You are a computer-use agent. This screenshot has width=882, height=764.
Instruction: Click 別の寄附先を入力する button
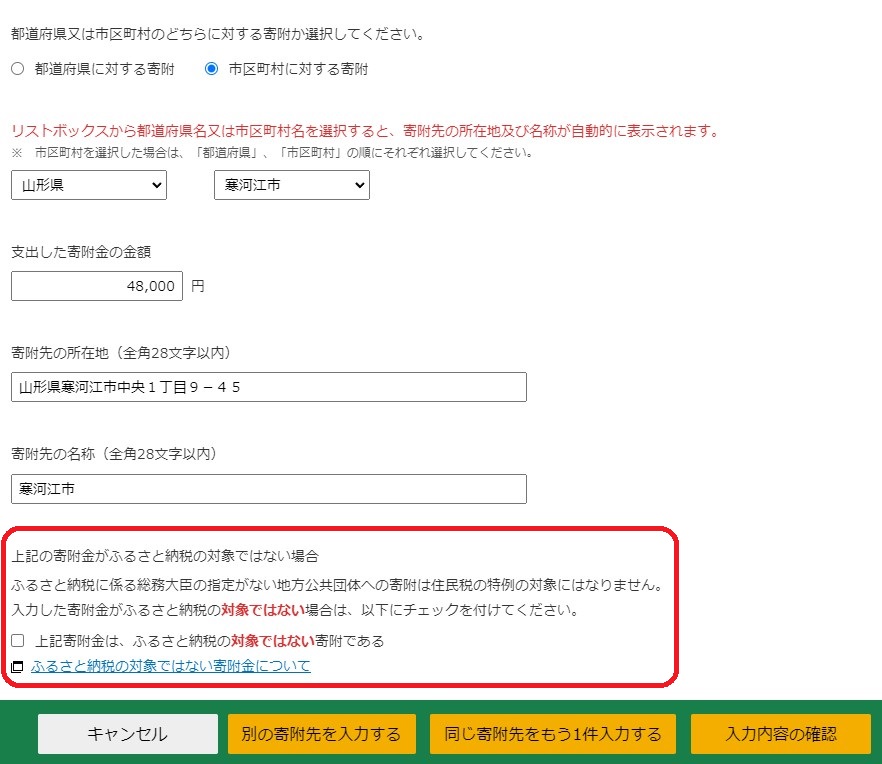(x=322, y=734)
